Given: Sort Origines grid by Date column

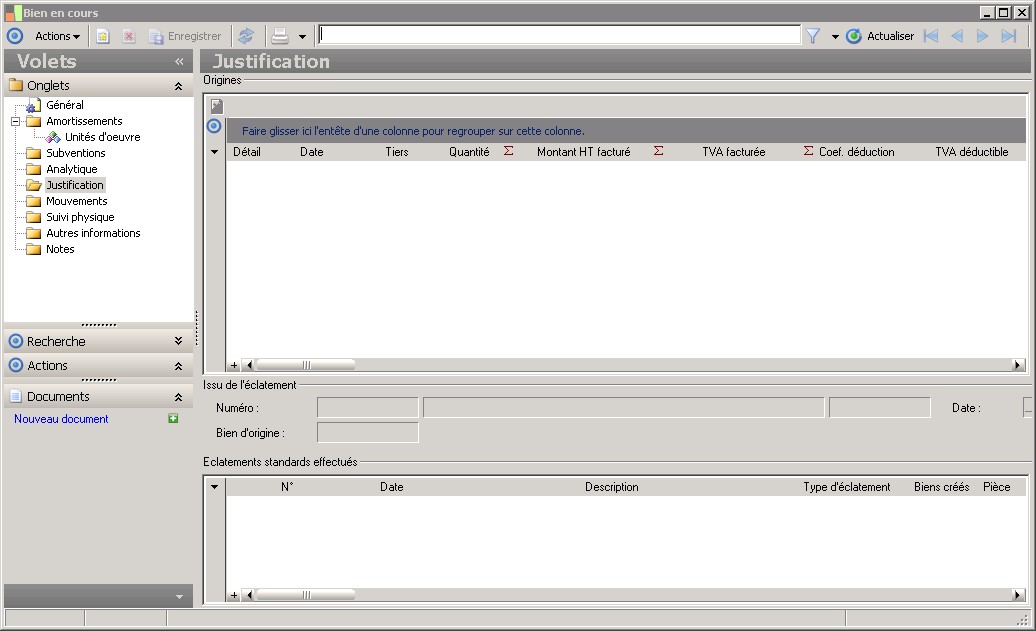Looking at the screenshot, I should coord(312,152).
